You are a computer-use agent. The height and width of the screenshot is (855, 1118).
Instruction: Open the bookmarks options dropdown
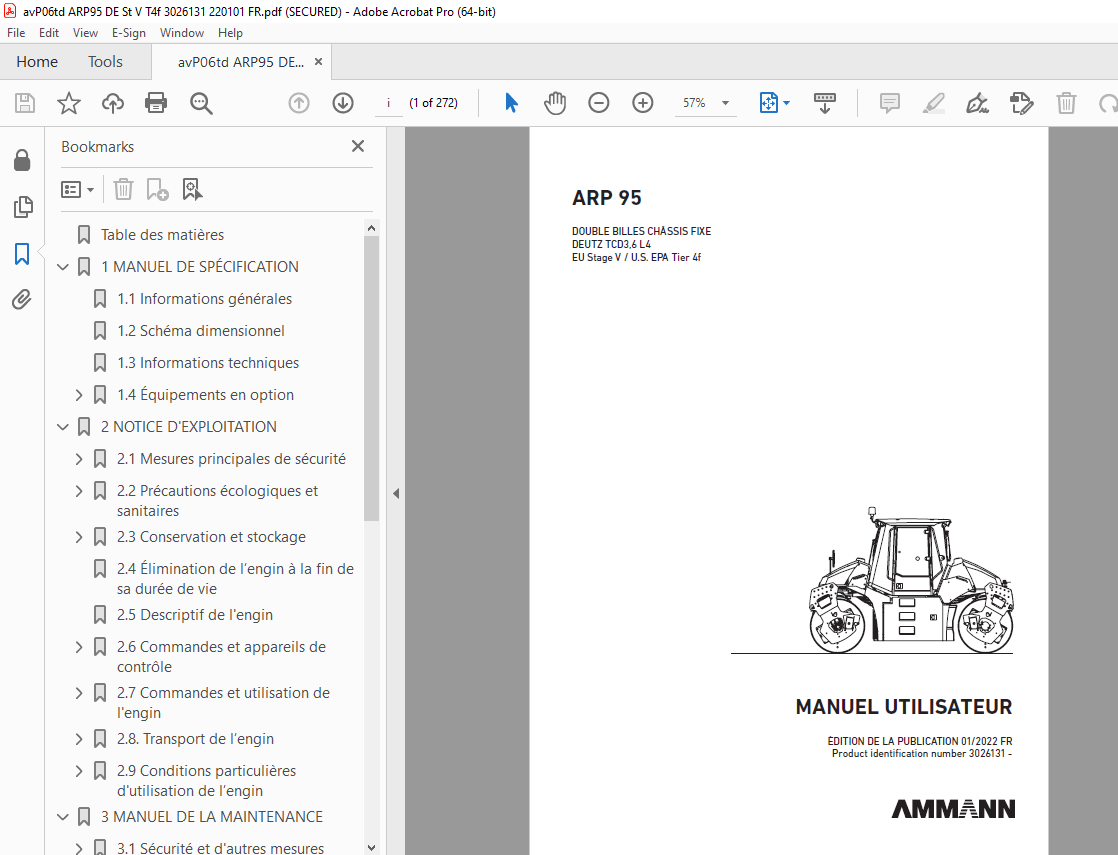[x=78, y=190]
